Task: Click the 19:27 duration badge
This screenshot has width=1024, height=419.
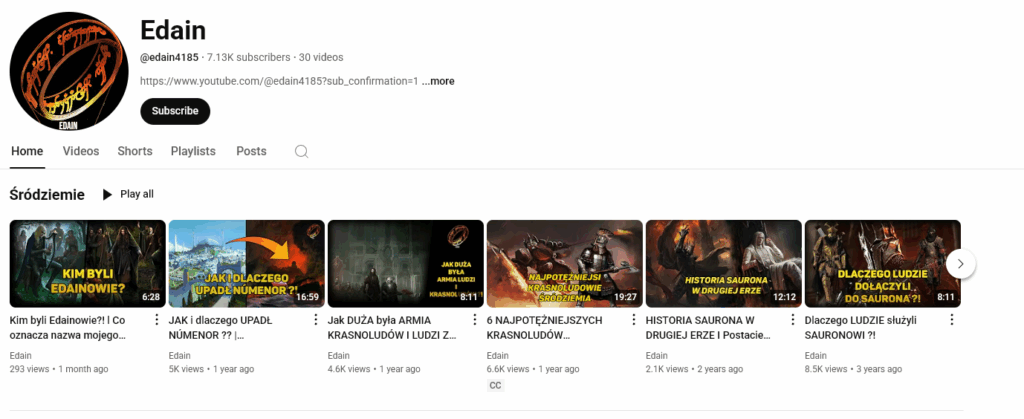Action: (626, 297)
